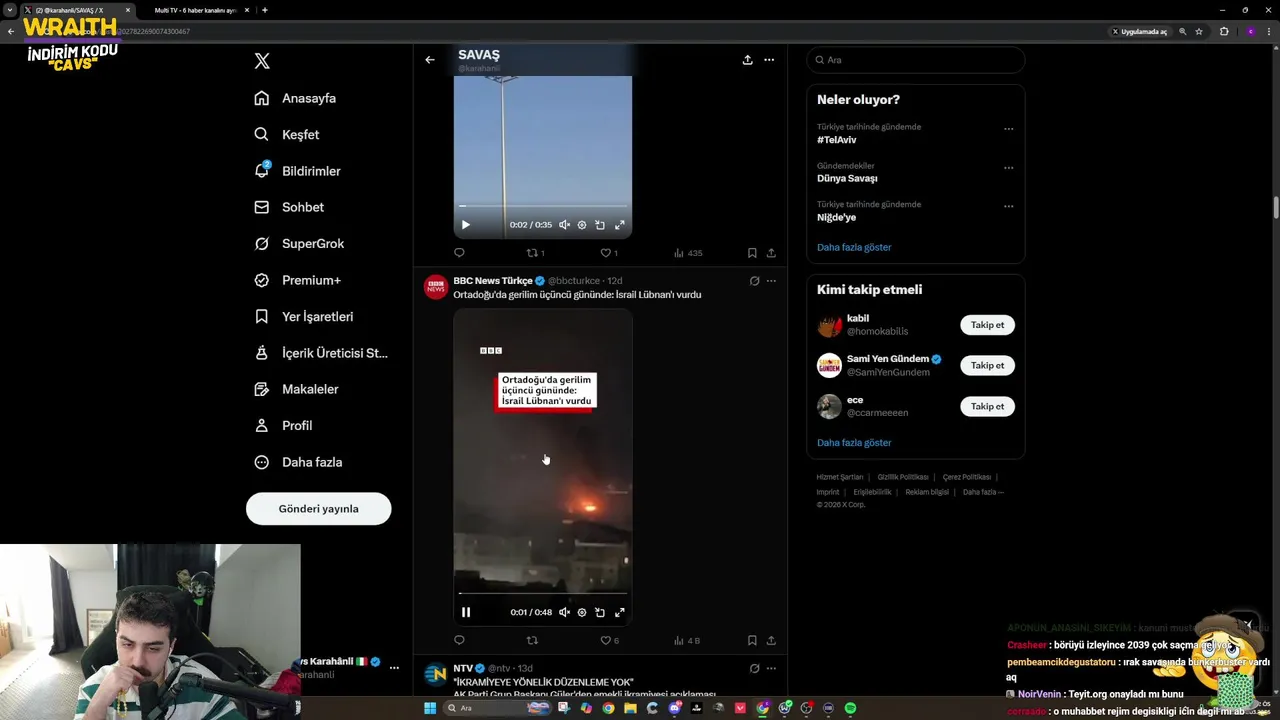1280x720 pixels.
Task: Mute the BBC 0:48 video
Action: (564, 612)
